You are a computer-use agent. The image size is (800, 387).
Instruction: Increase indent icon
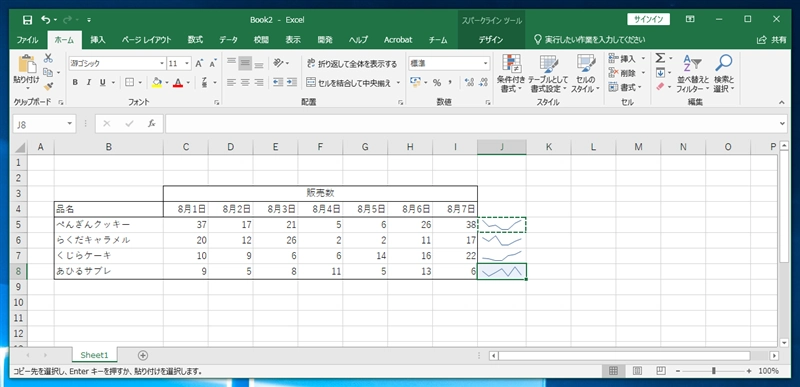pos(291,82)
